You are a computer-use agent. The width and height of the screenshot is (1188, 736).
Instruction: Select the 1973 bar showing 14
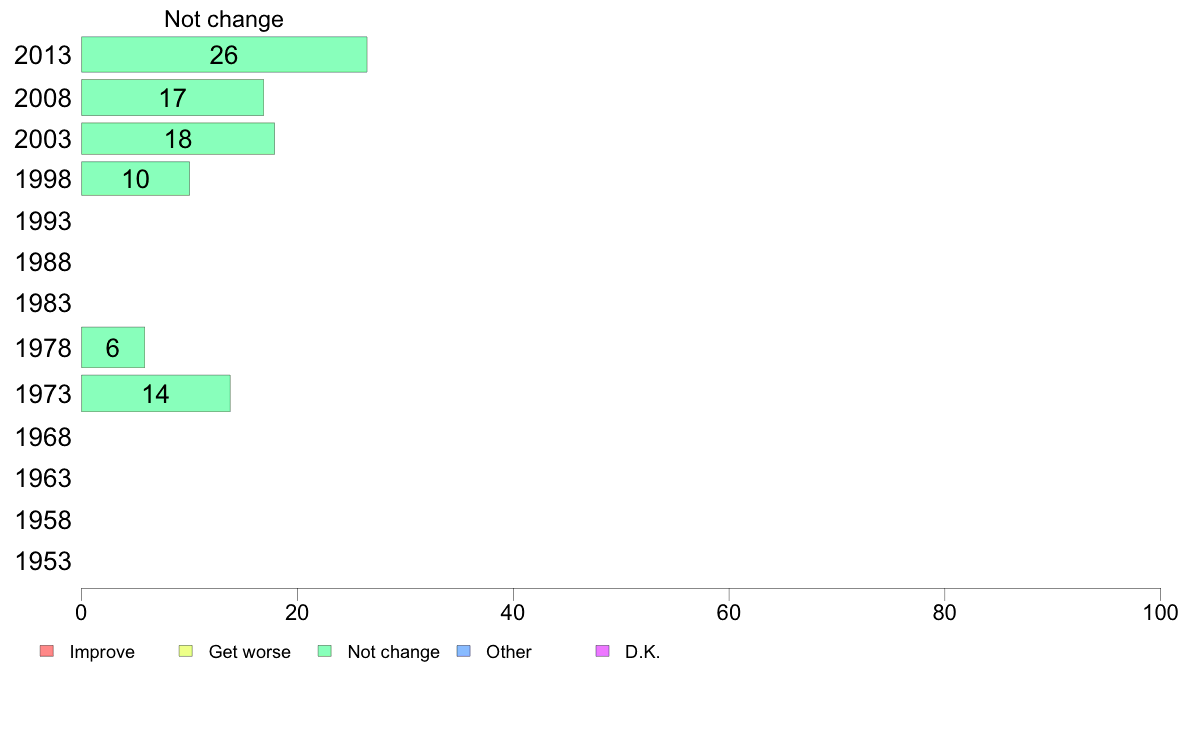tap(156, 393)
